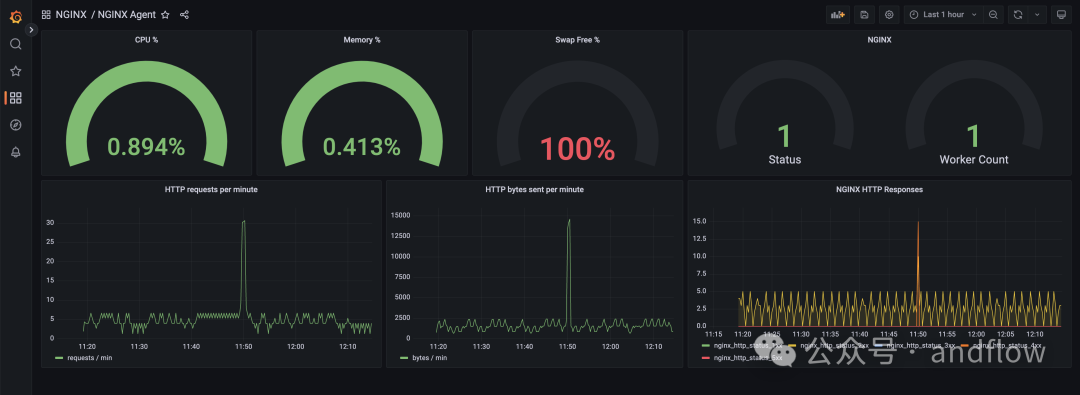The image size is (1080, 395).
Task: Toggle nginx_http_status_4xx legend series
Action: [x=1007, y=345]
